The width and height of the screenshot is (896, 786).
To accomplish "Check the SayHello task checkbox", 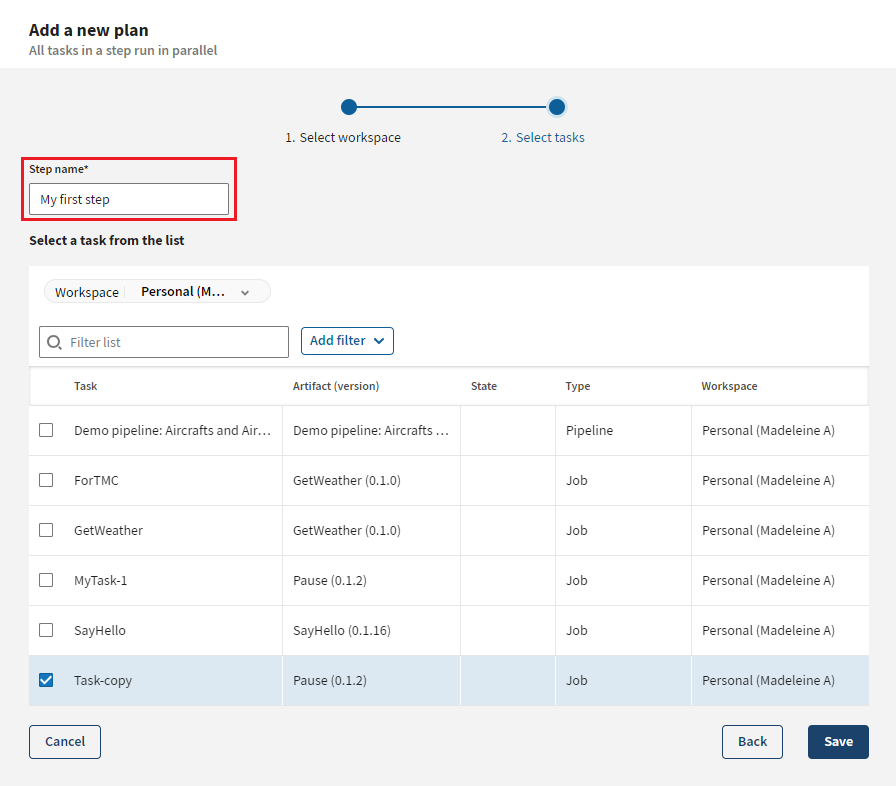I will click(46, 630).
